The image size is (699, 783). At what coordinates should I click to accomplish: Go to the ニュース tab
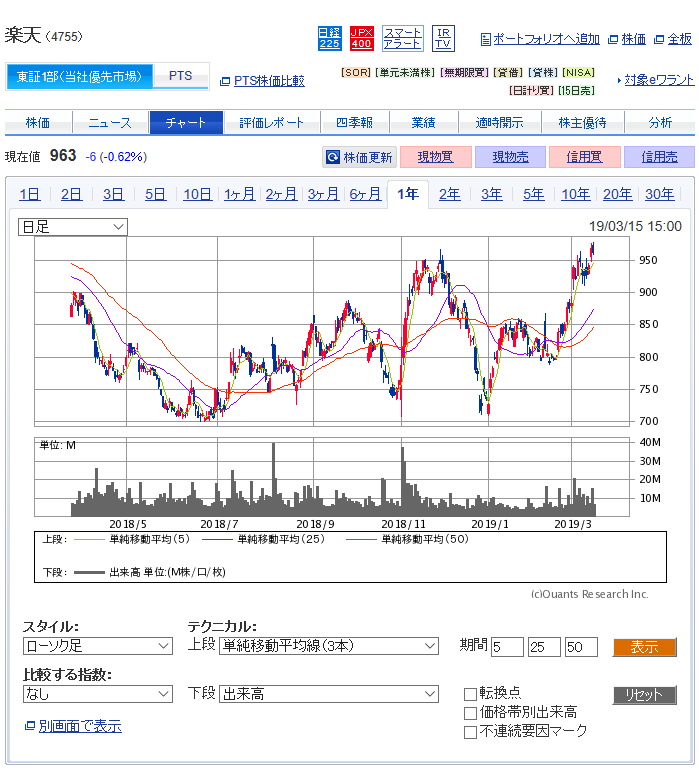110,122
